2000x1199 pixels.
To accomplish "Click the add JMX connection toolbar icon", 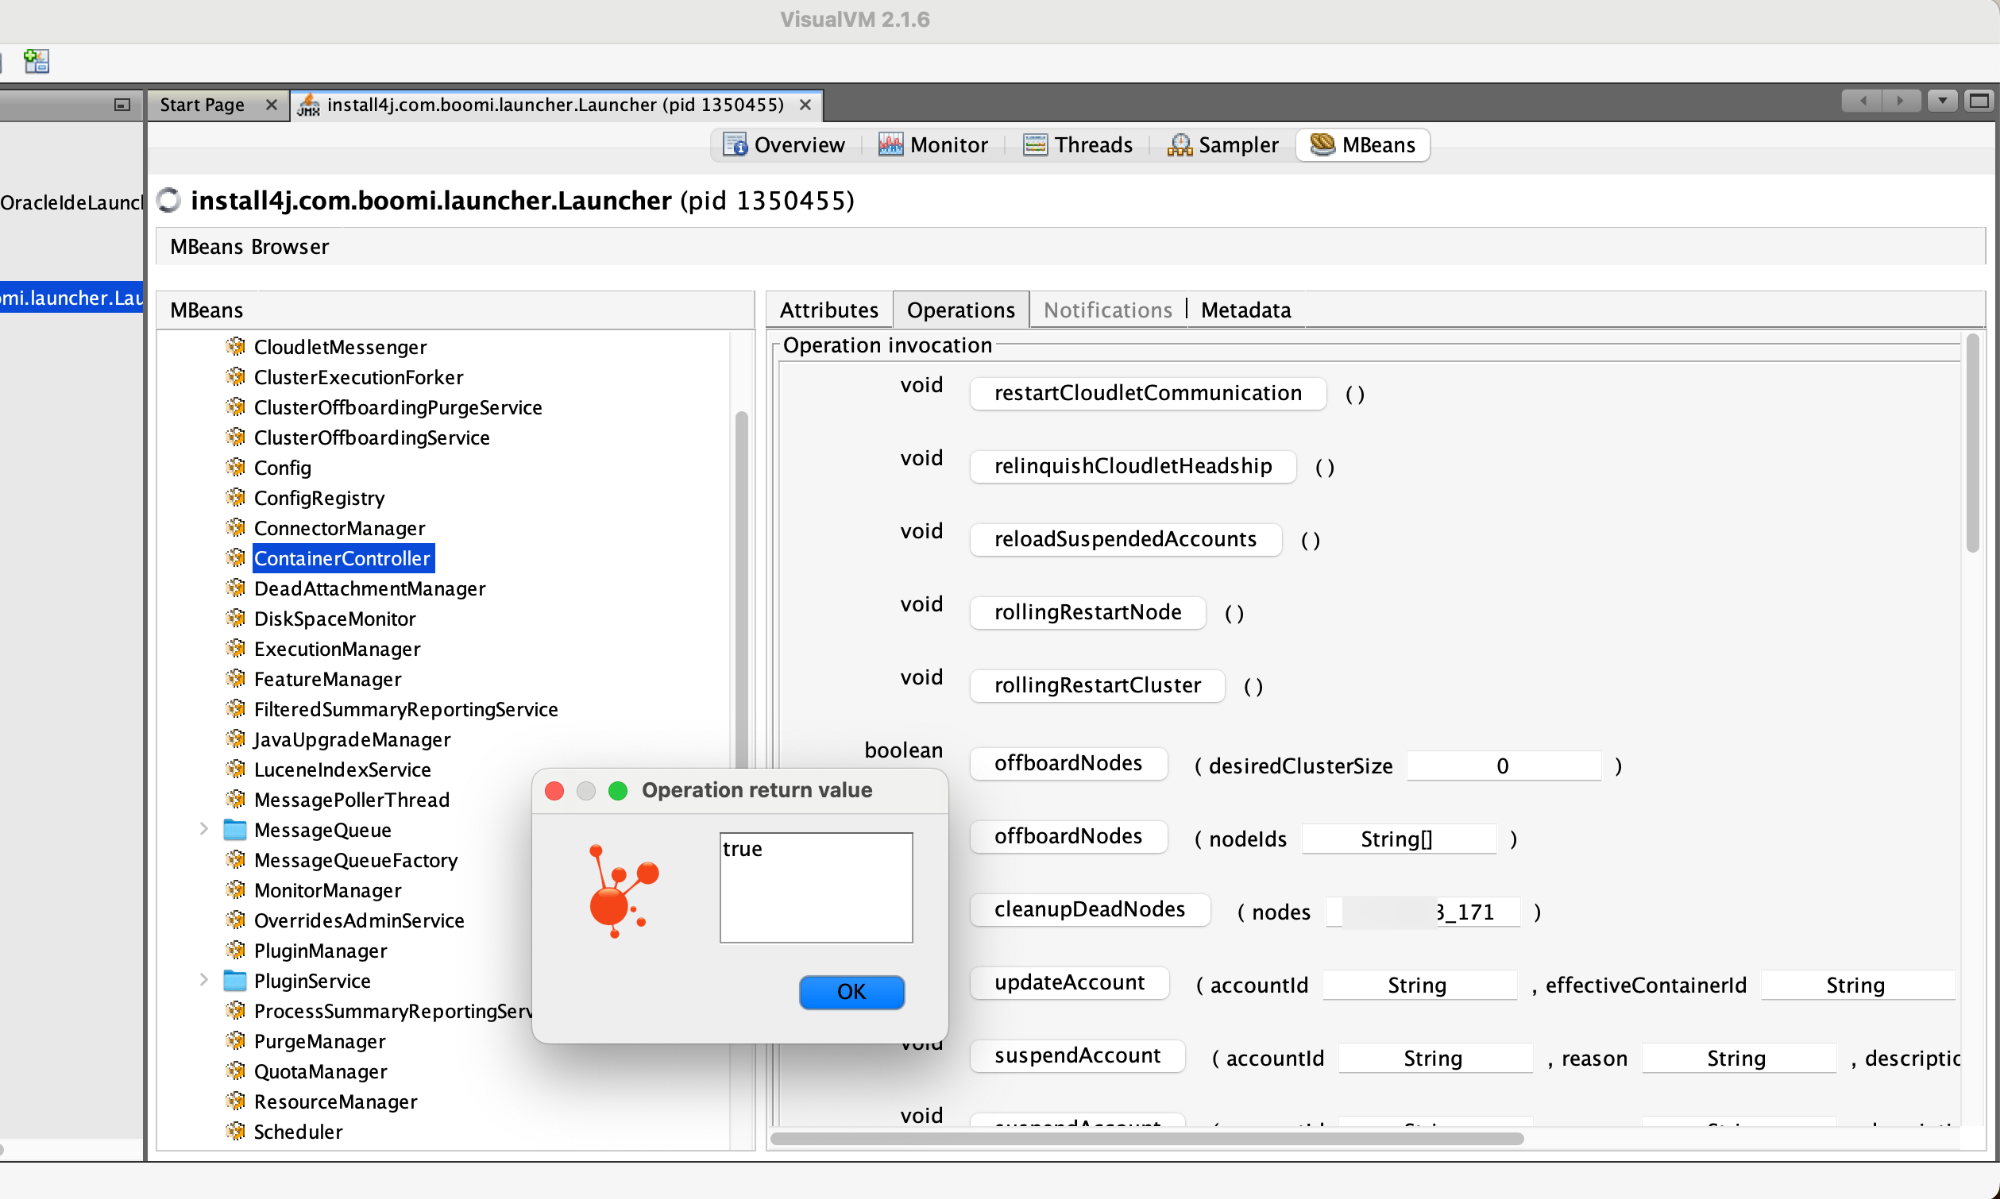I will coord(36,61).
